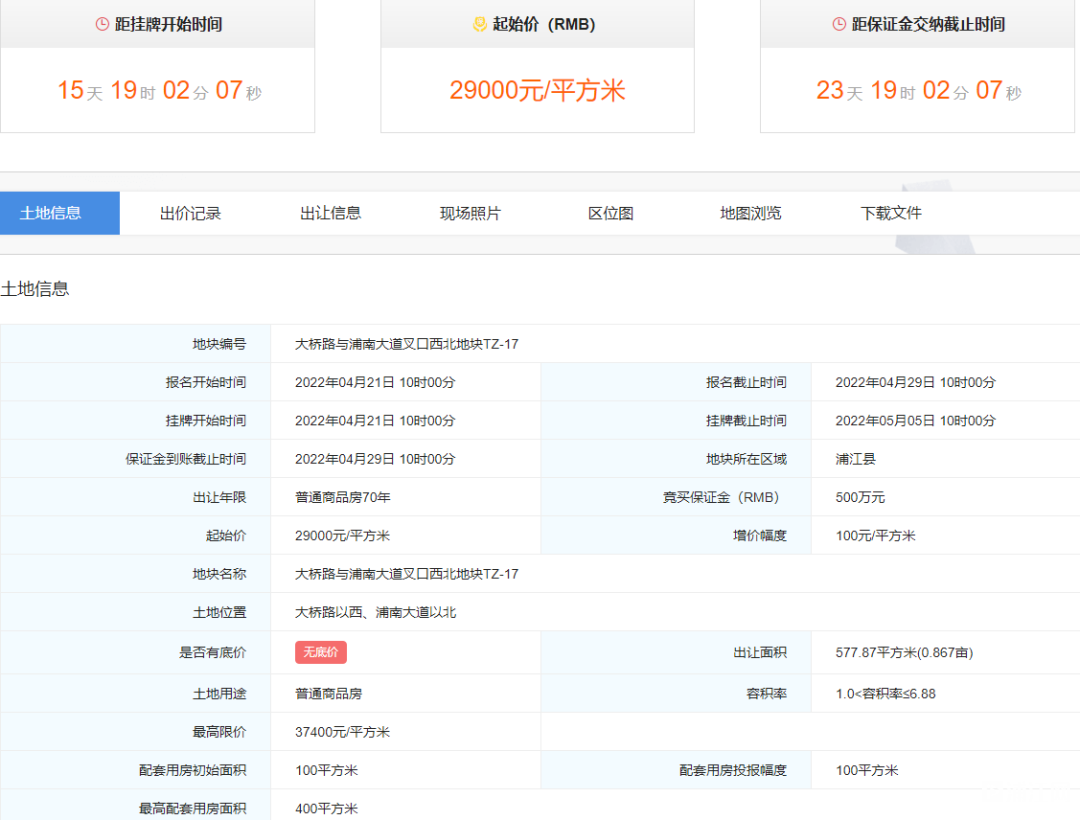
Task: Select the 土地信息 tab
Action: [x=60, y=213]
